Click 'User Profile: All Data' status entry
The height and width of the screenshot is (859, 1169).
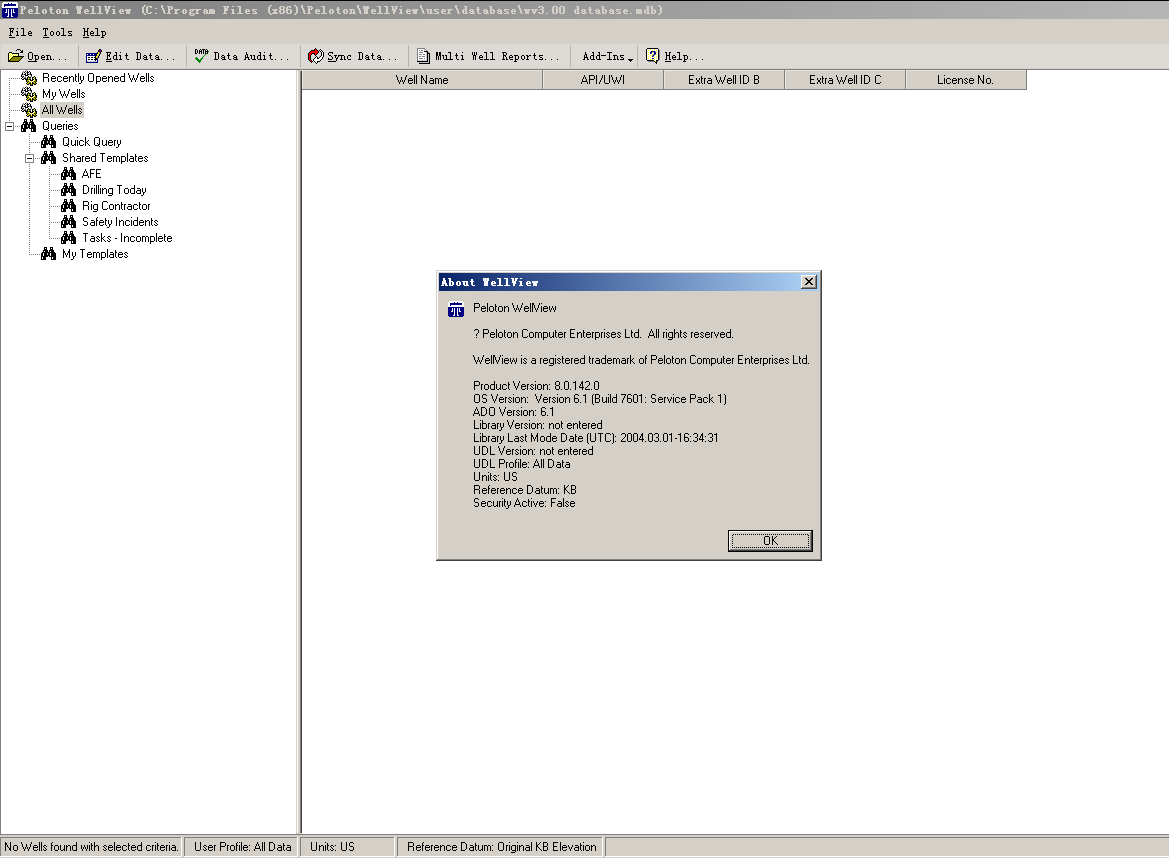point(242,847)
